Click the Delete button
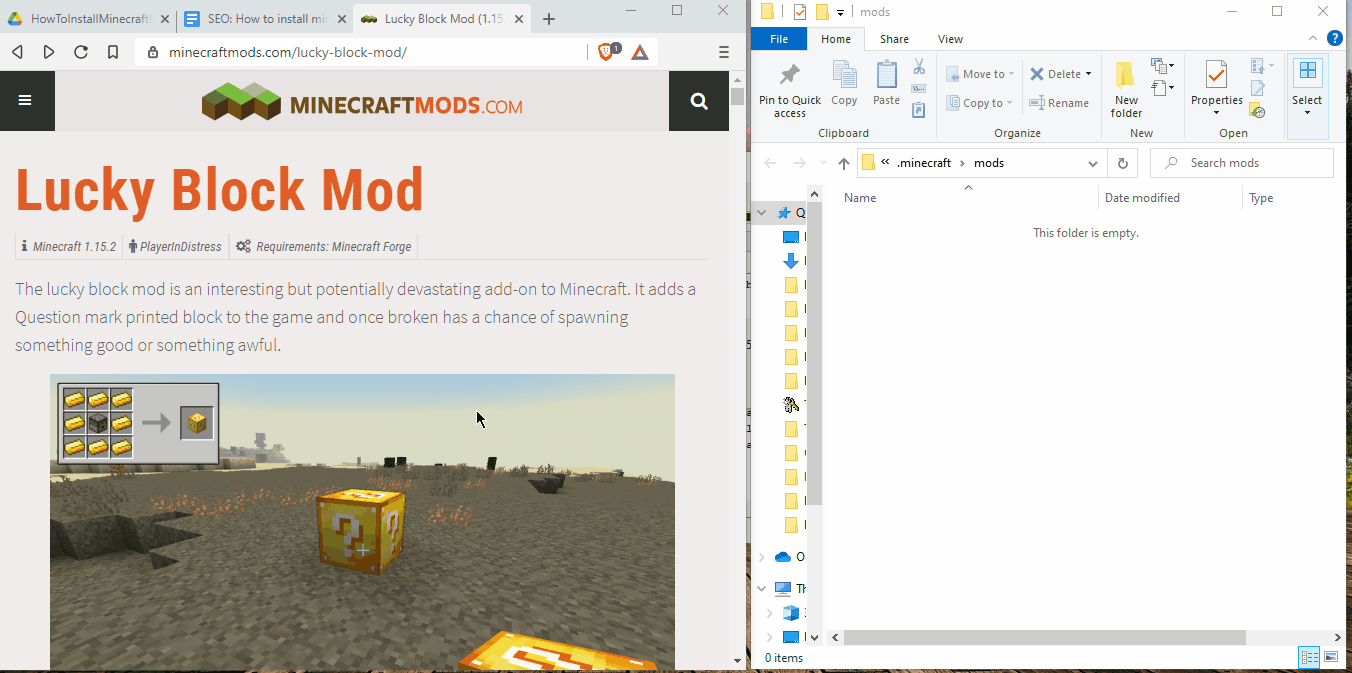 pyautogui.click(x=1055, y=74)
